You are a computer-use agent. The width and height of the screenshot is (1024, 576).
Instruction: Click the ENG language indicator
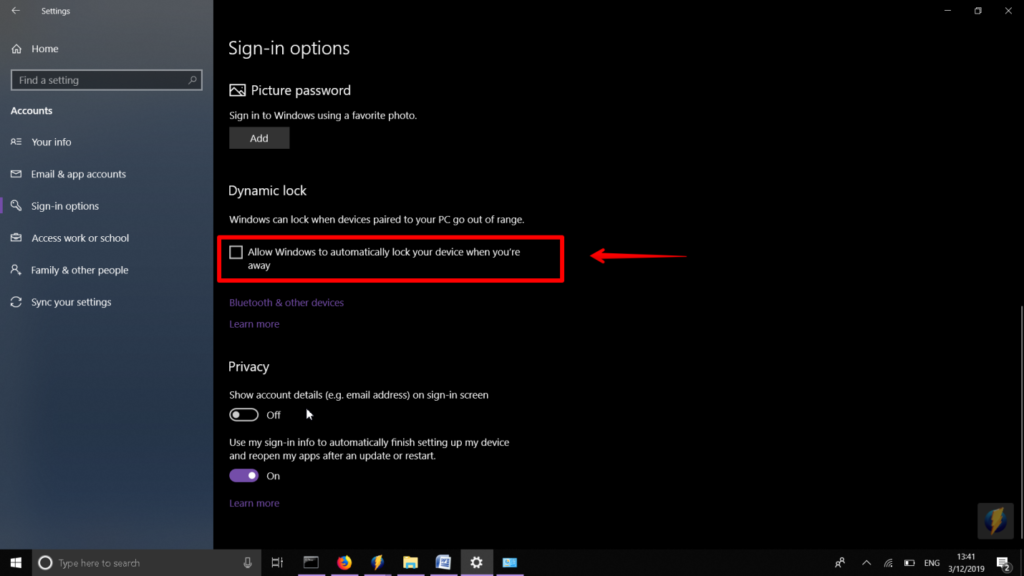click(x=932, y=562)
